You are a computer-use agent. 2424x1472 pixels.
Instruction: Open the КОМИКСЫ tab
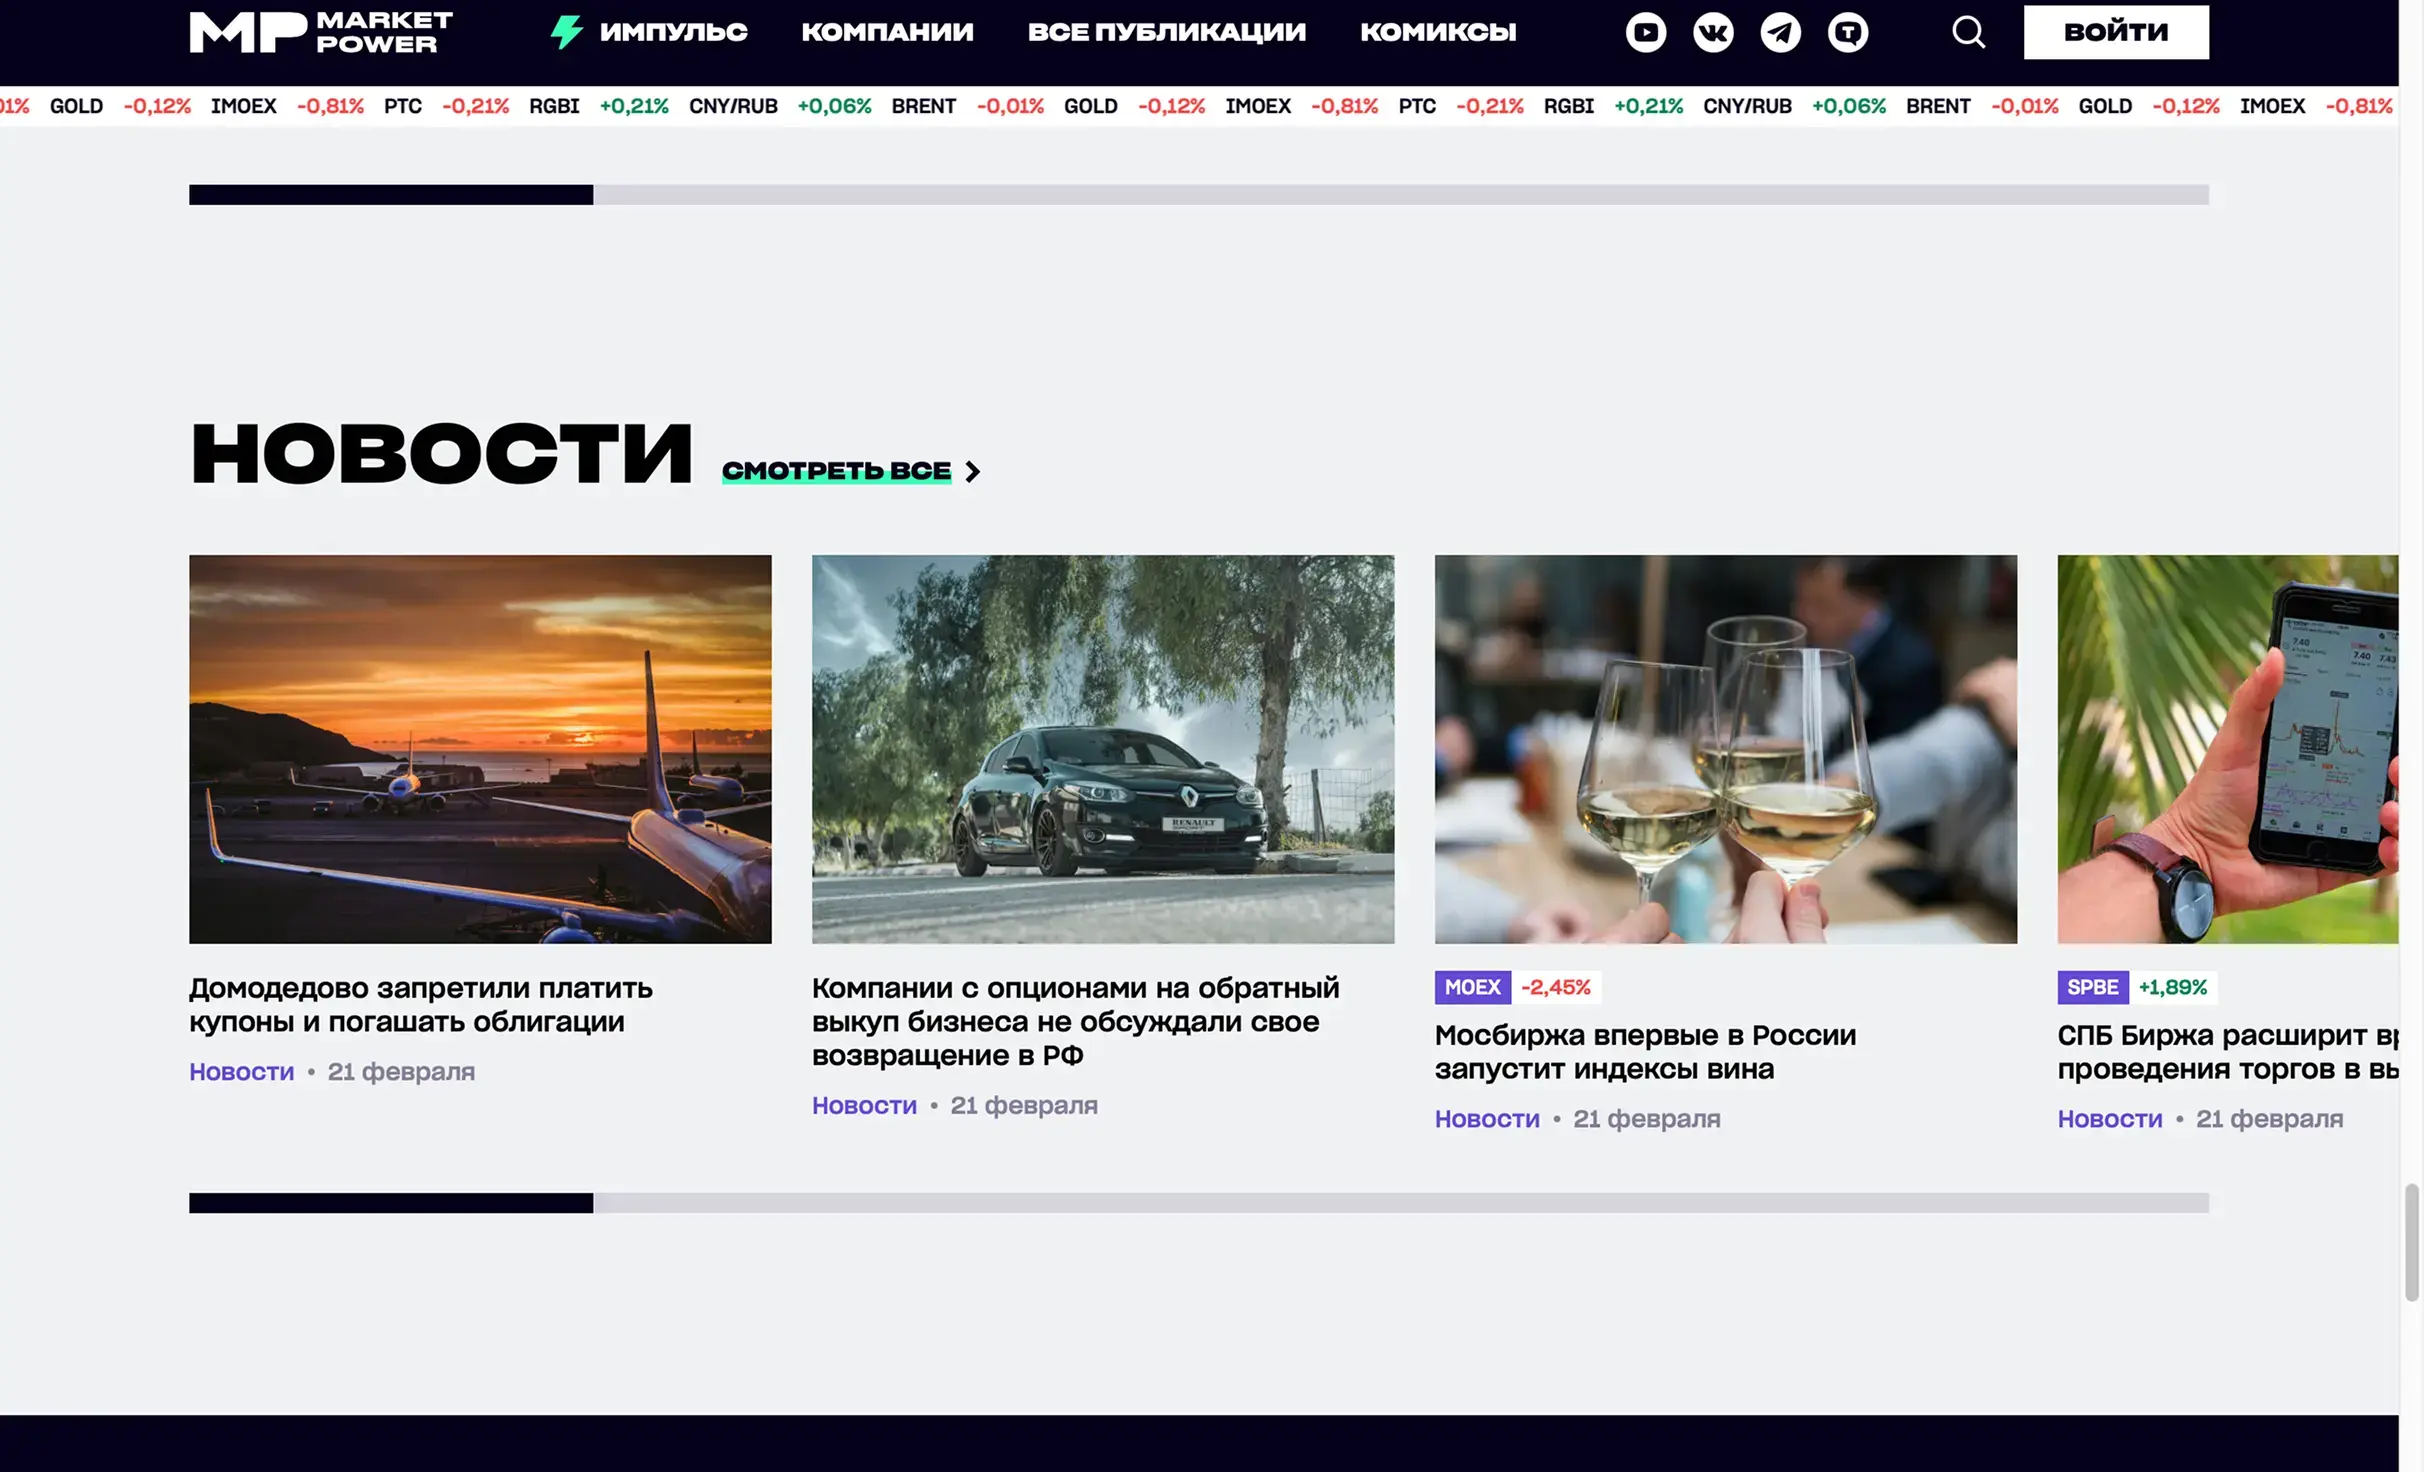(x=1438, y=31)
